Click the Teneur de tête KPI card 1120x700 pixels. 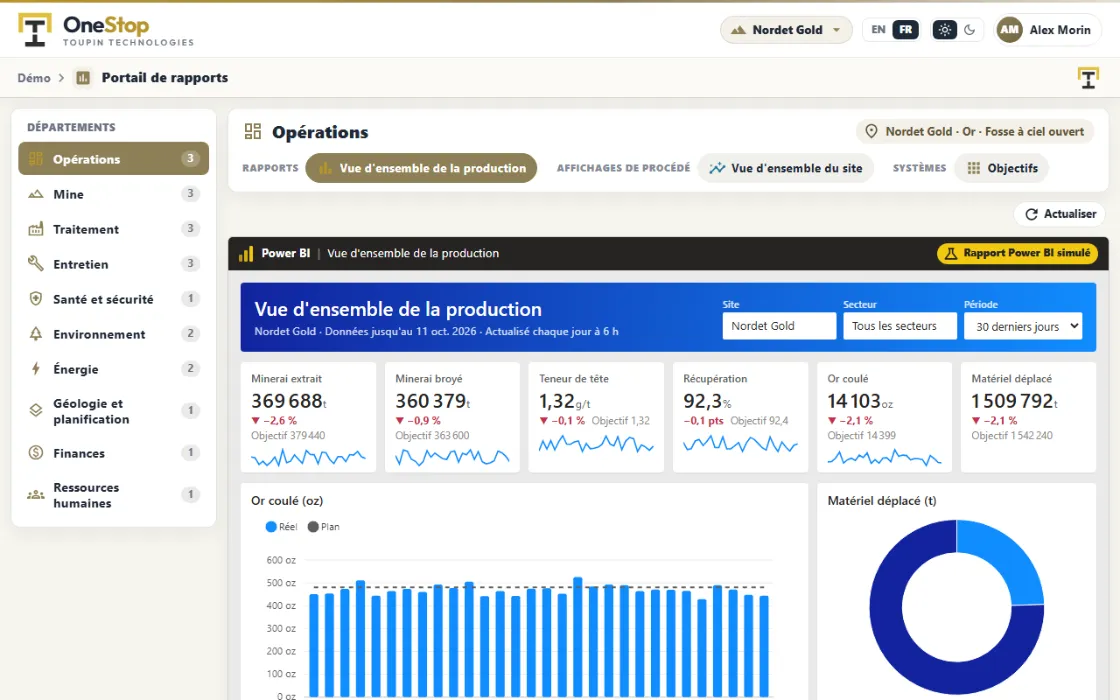(x=596, y=417)
